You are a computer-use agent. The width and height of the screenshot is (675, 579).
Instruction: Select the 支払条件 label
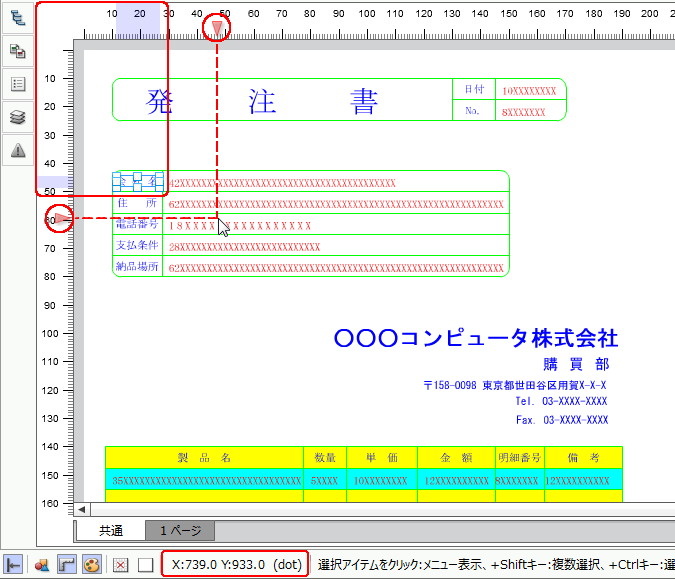point(137,245)
